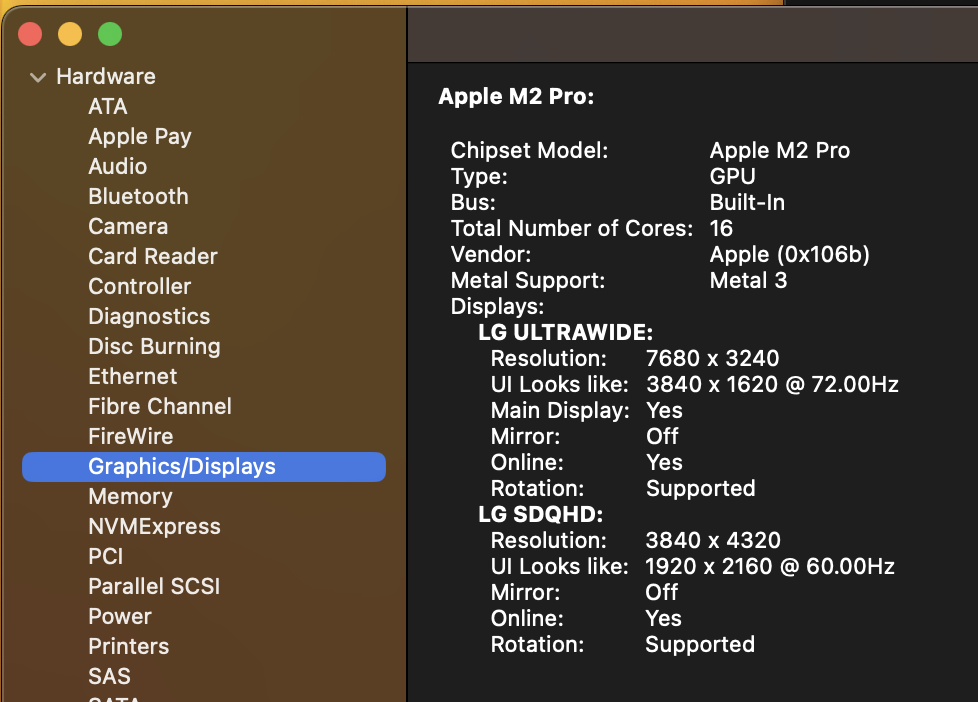
Task: Open the FireWire entry
Action: pos(131,436)
